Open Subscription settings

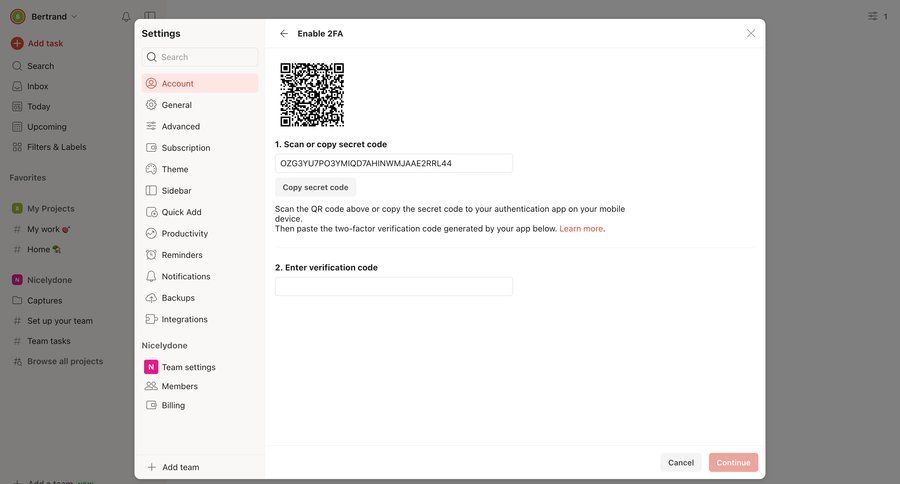(200, 148)
